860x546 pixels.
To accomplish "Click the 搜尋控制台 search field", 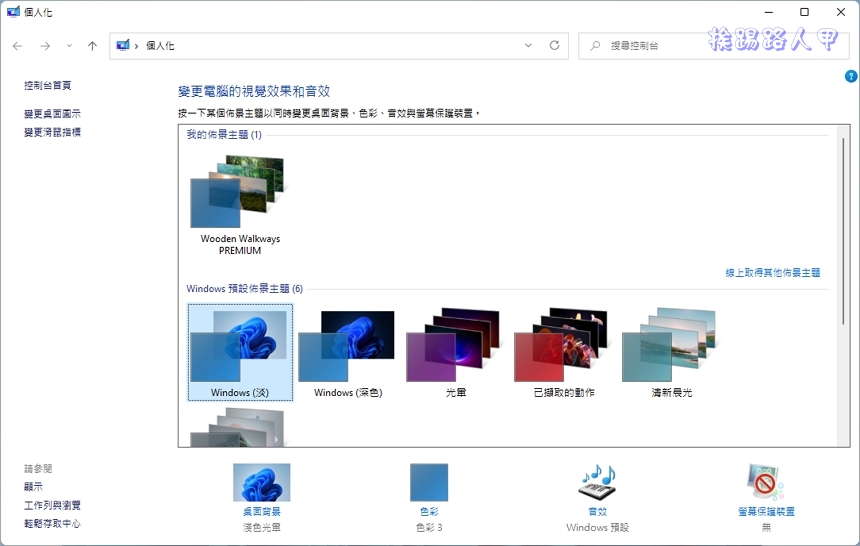I will [x=713, y=46].
